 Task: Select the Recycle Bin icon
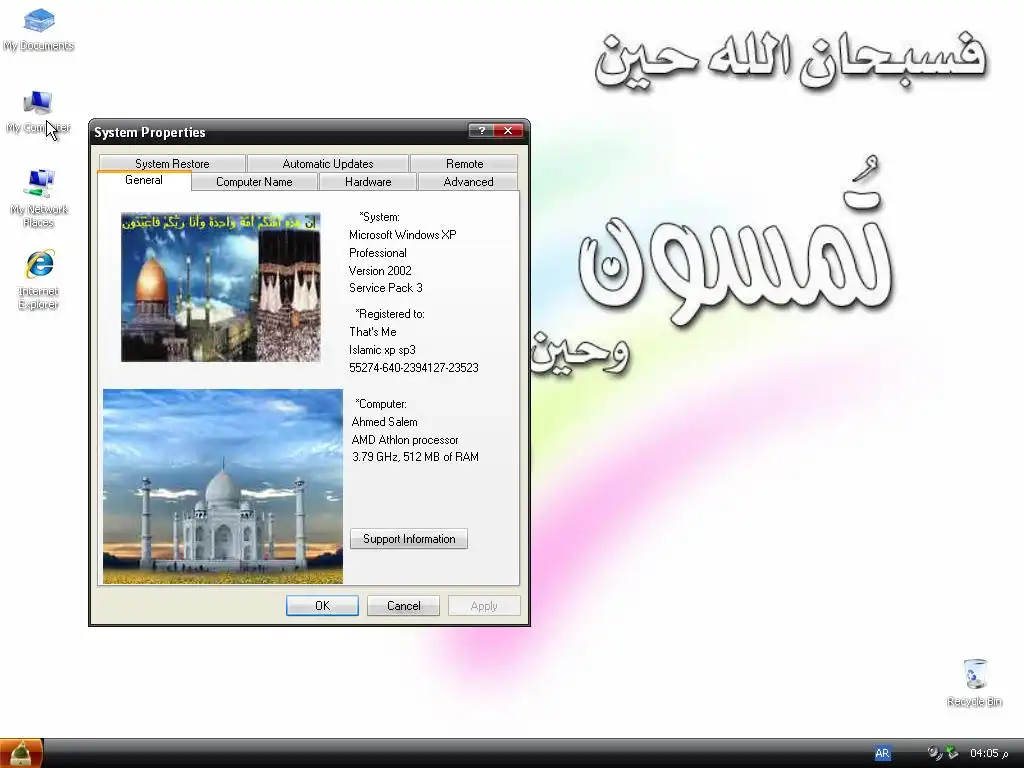point(974,683)
